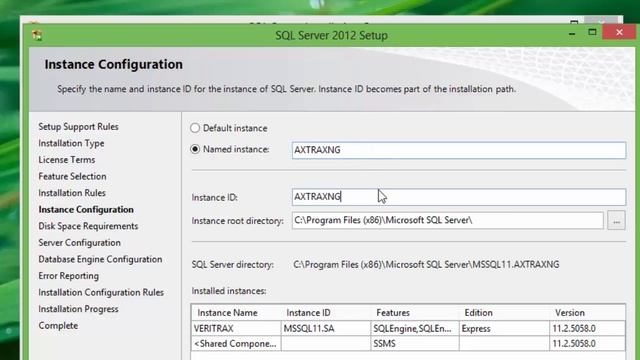Click the SSMS features cell
The height and width of the screenshot is (360, 640).
pyautogui.click(x=415, y=344)
